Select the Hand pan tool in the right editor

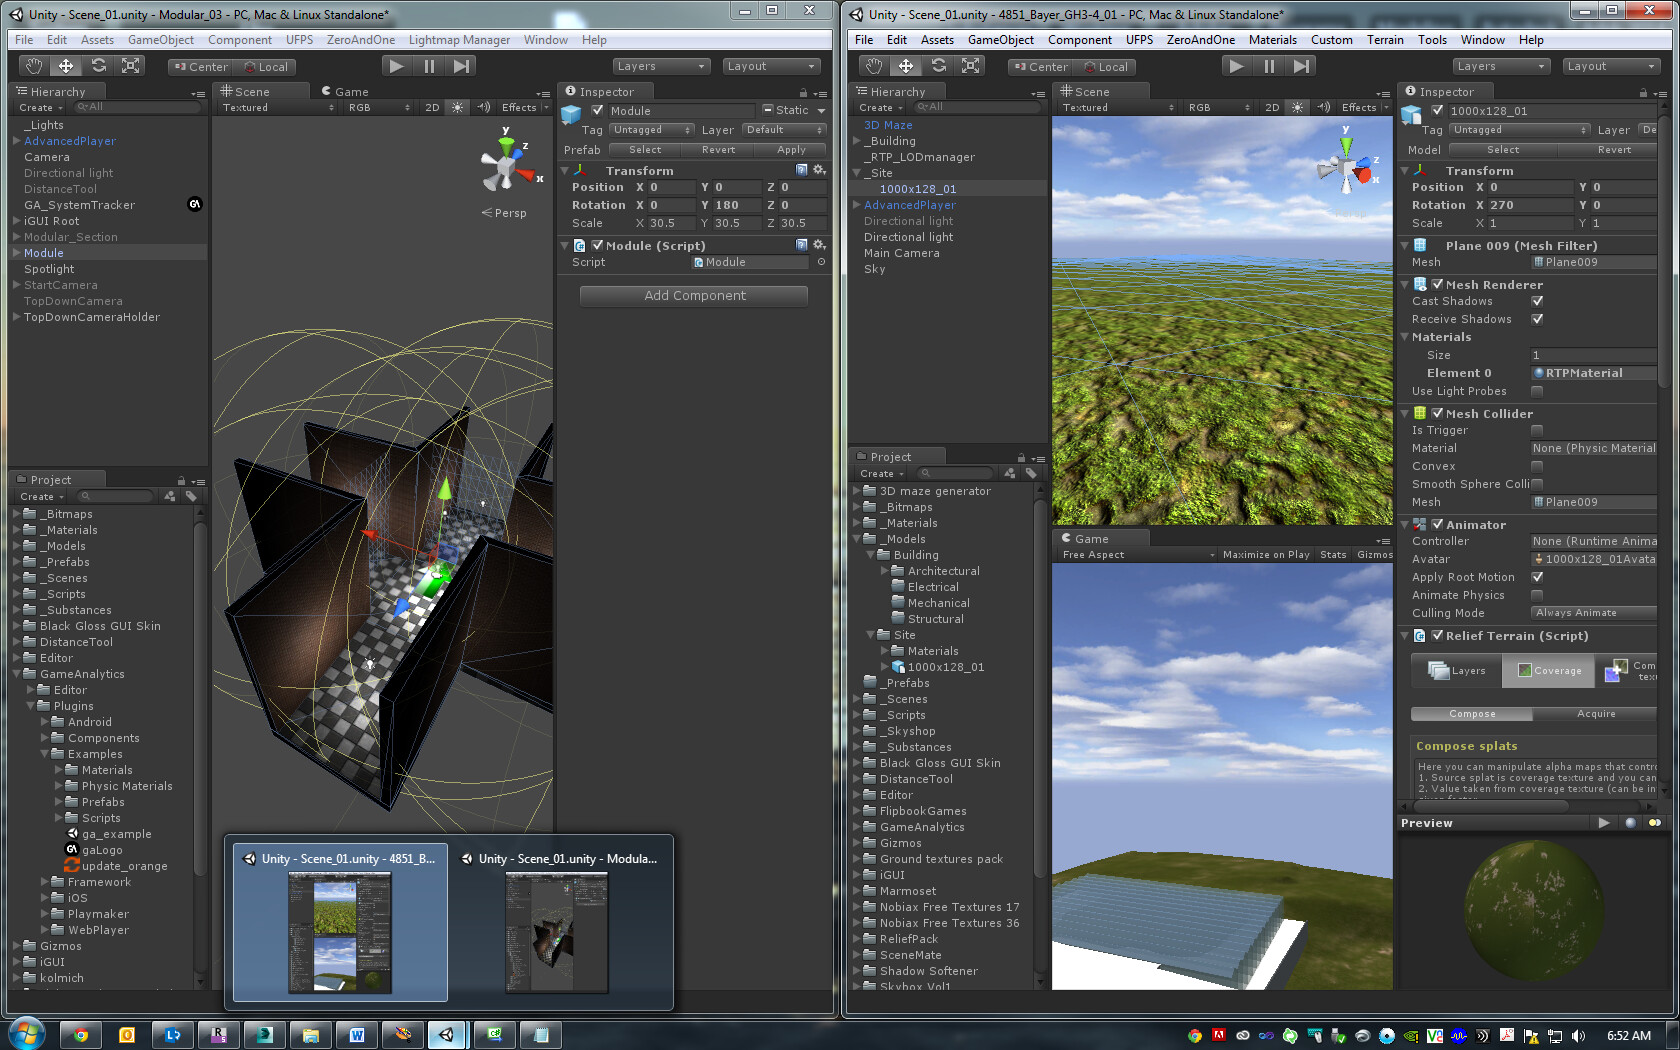(873, 65)
